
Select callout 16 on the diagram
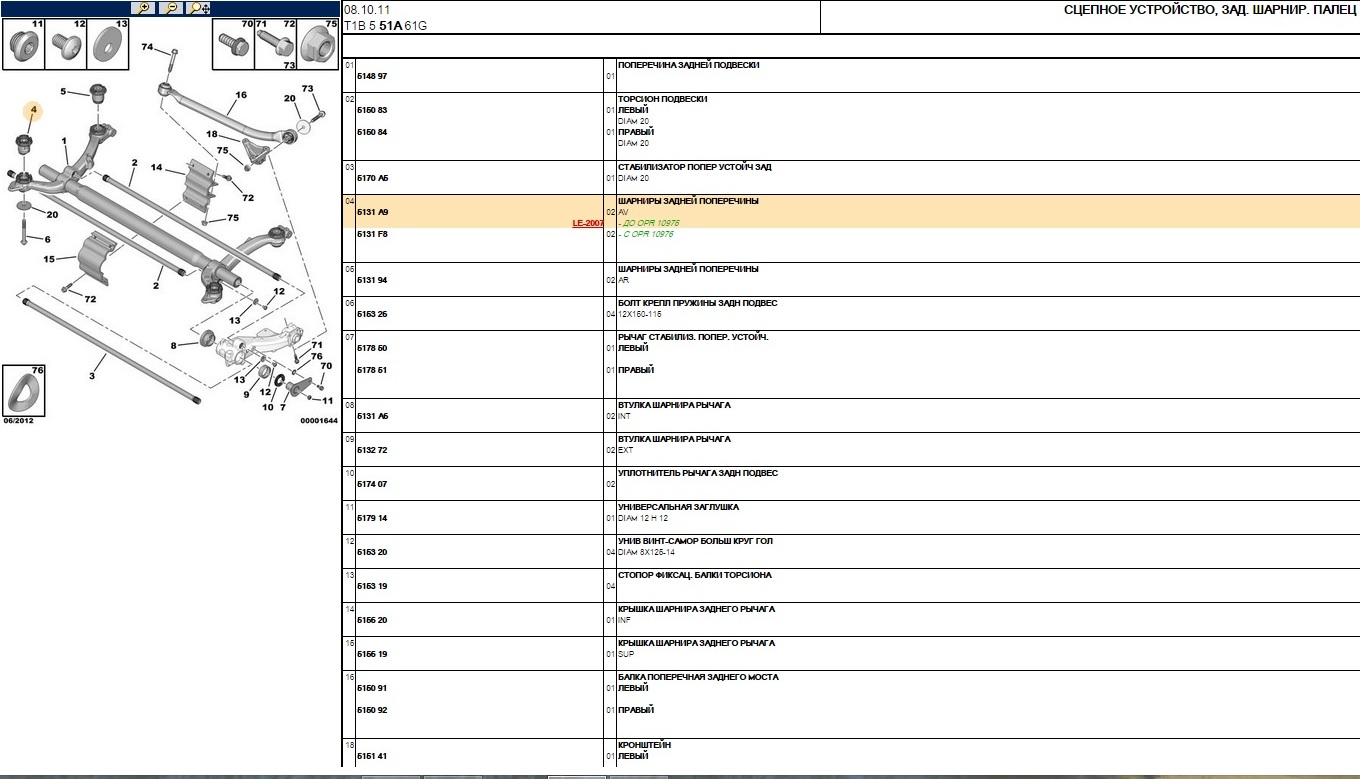click(241, 96)
